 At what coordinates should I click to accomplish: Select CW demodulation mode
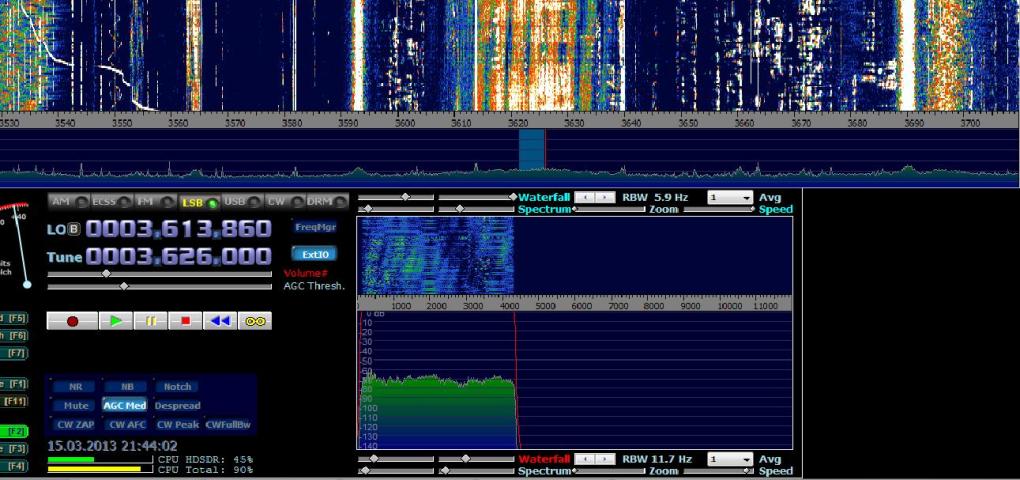click(x=278, y=201)
